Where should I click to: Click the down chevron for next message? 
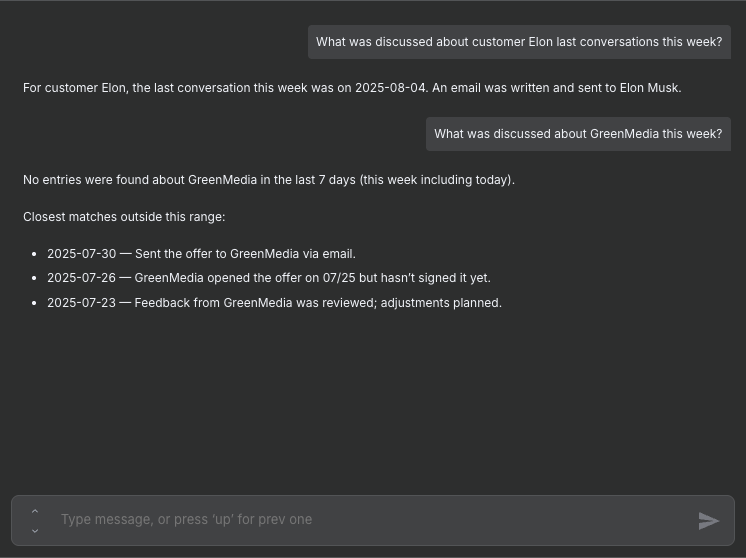(35, 531)
